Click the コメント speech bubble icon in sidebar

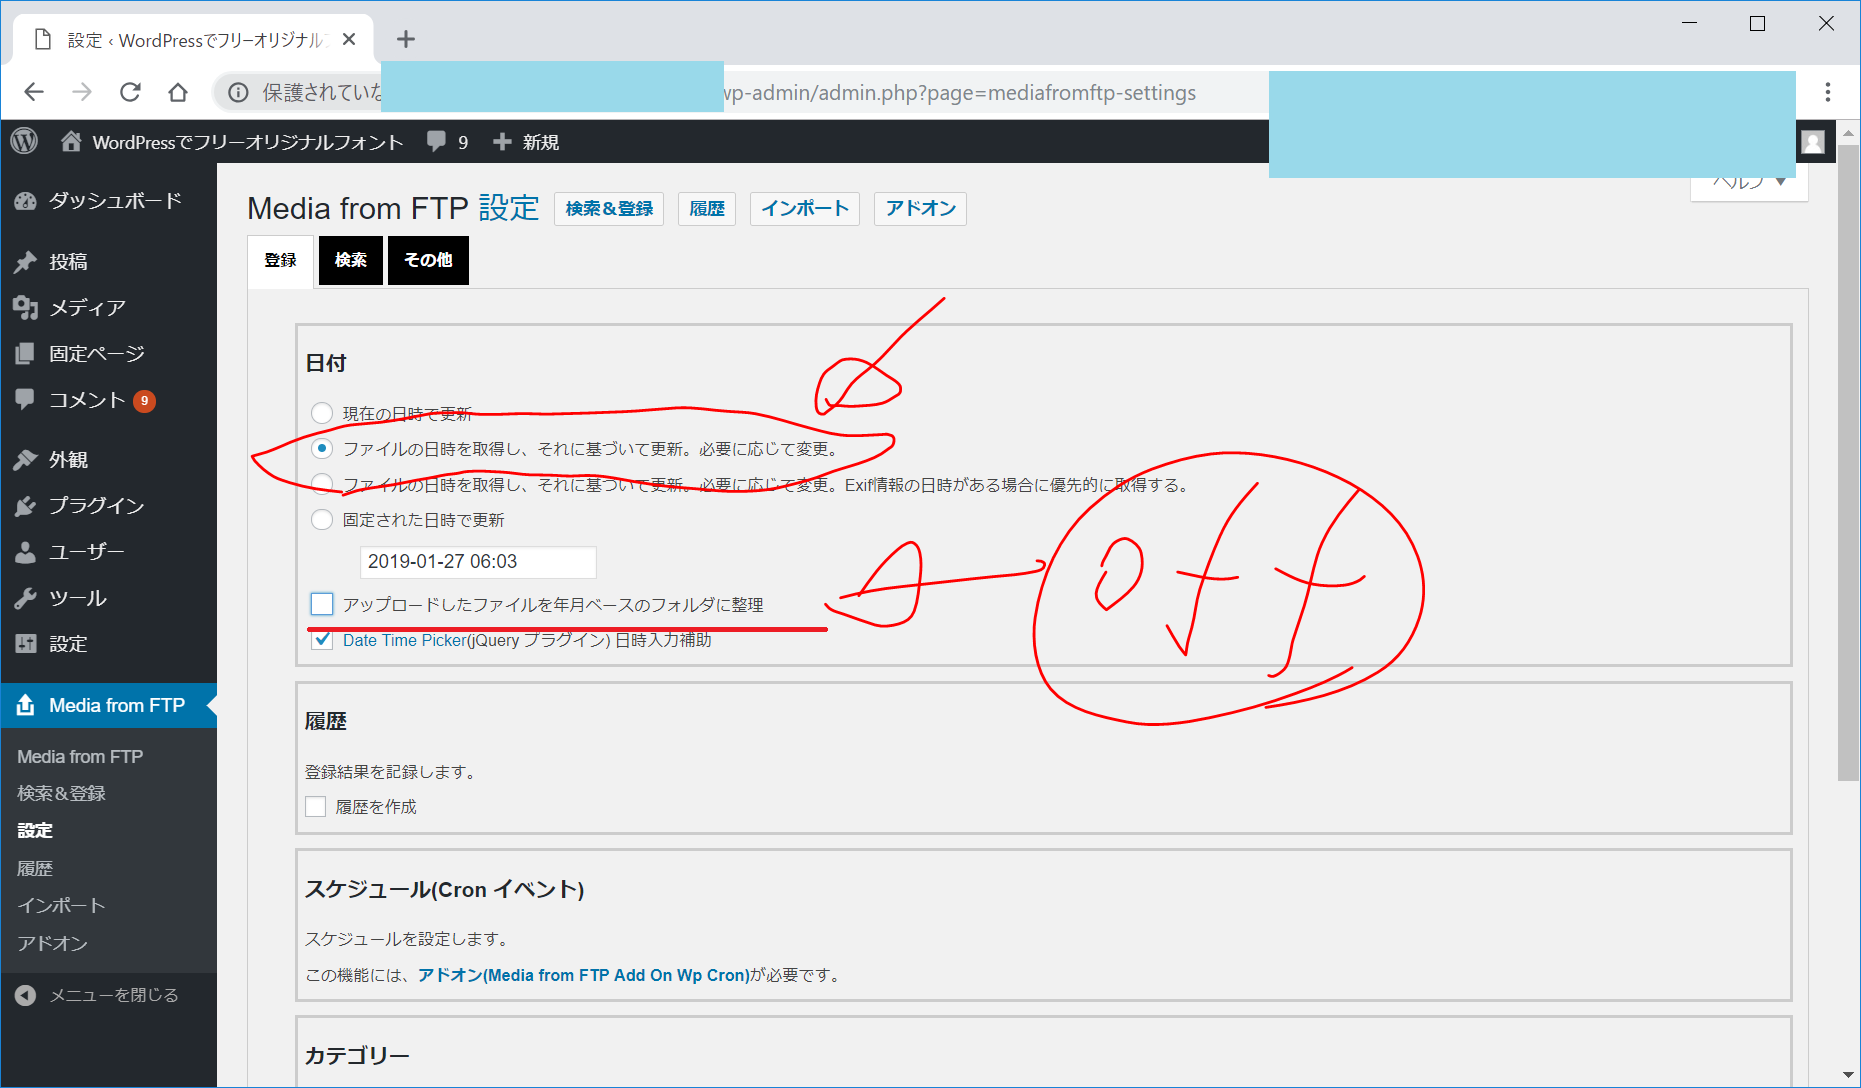26,399
